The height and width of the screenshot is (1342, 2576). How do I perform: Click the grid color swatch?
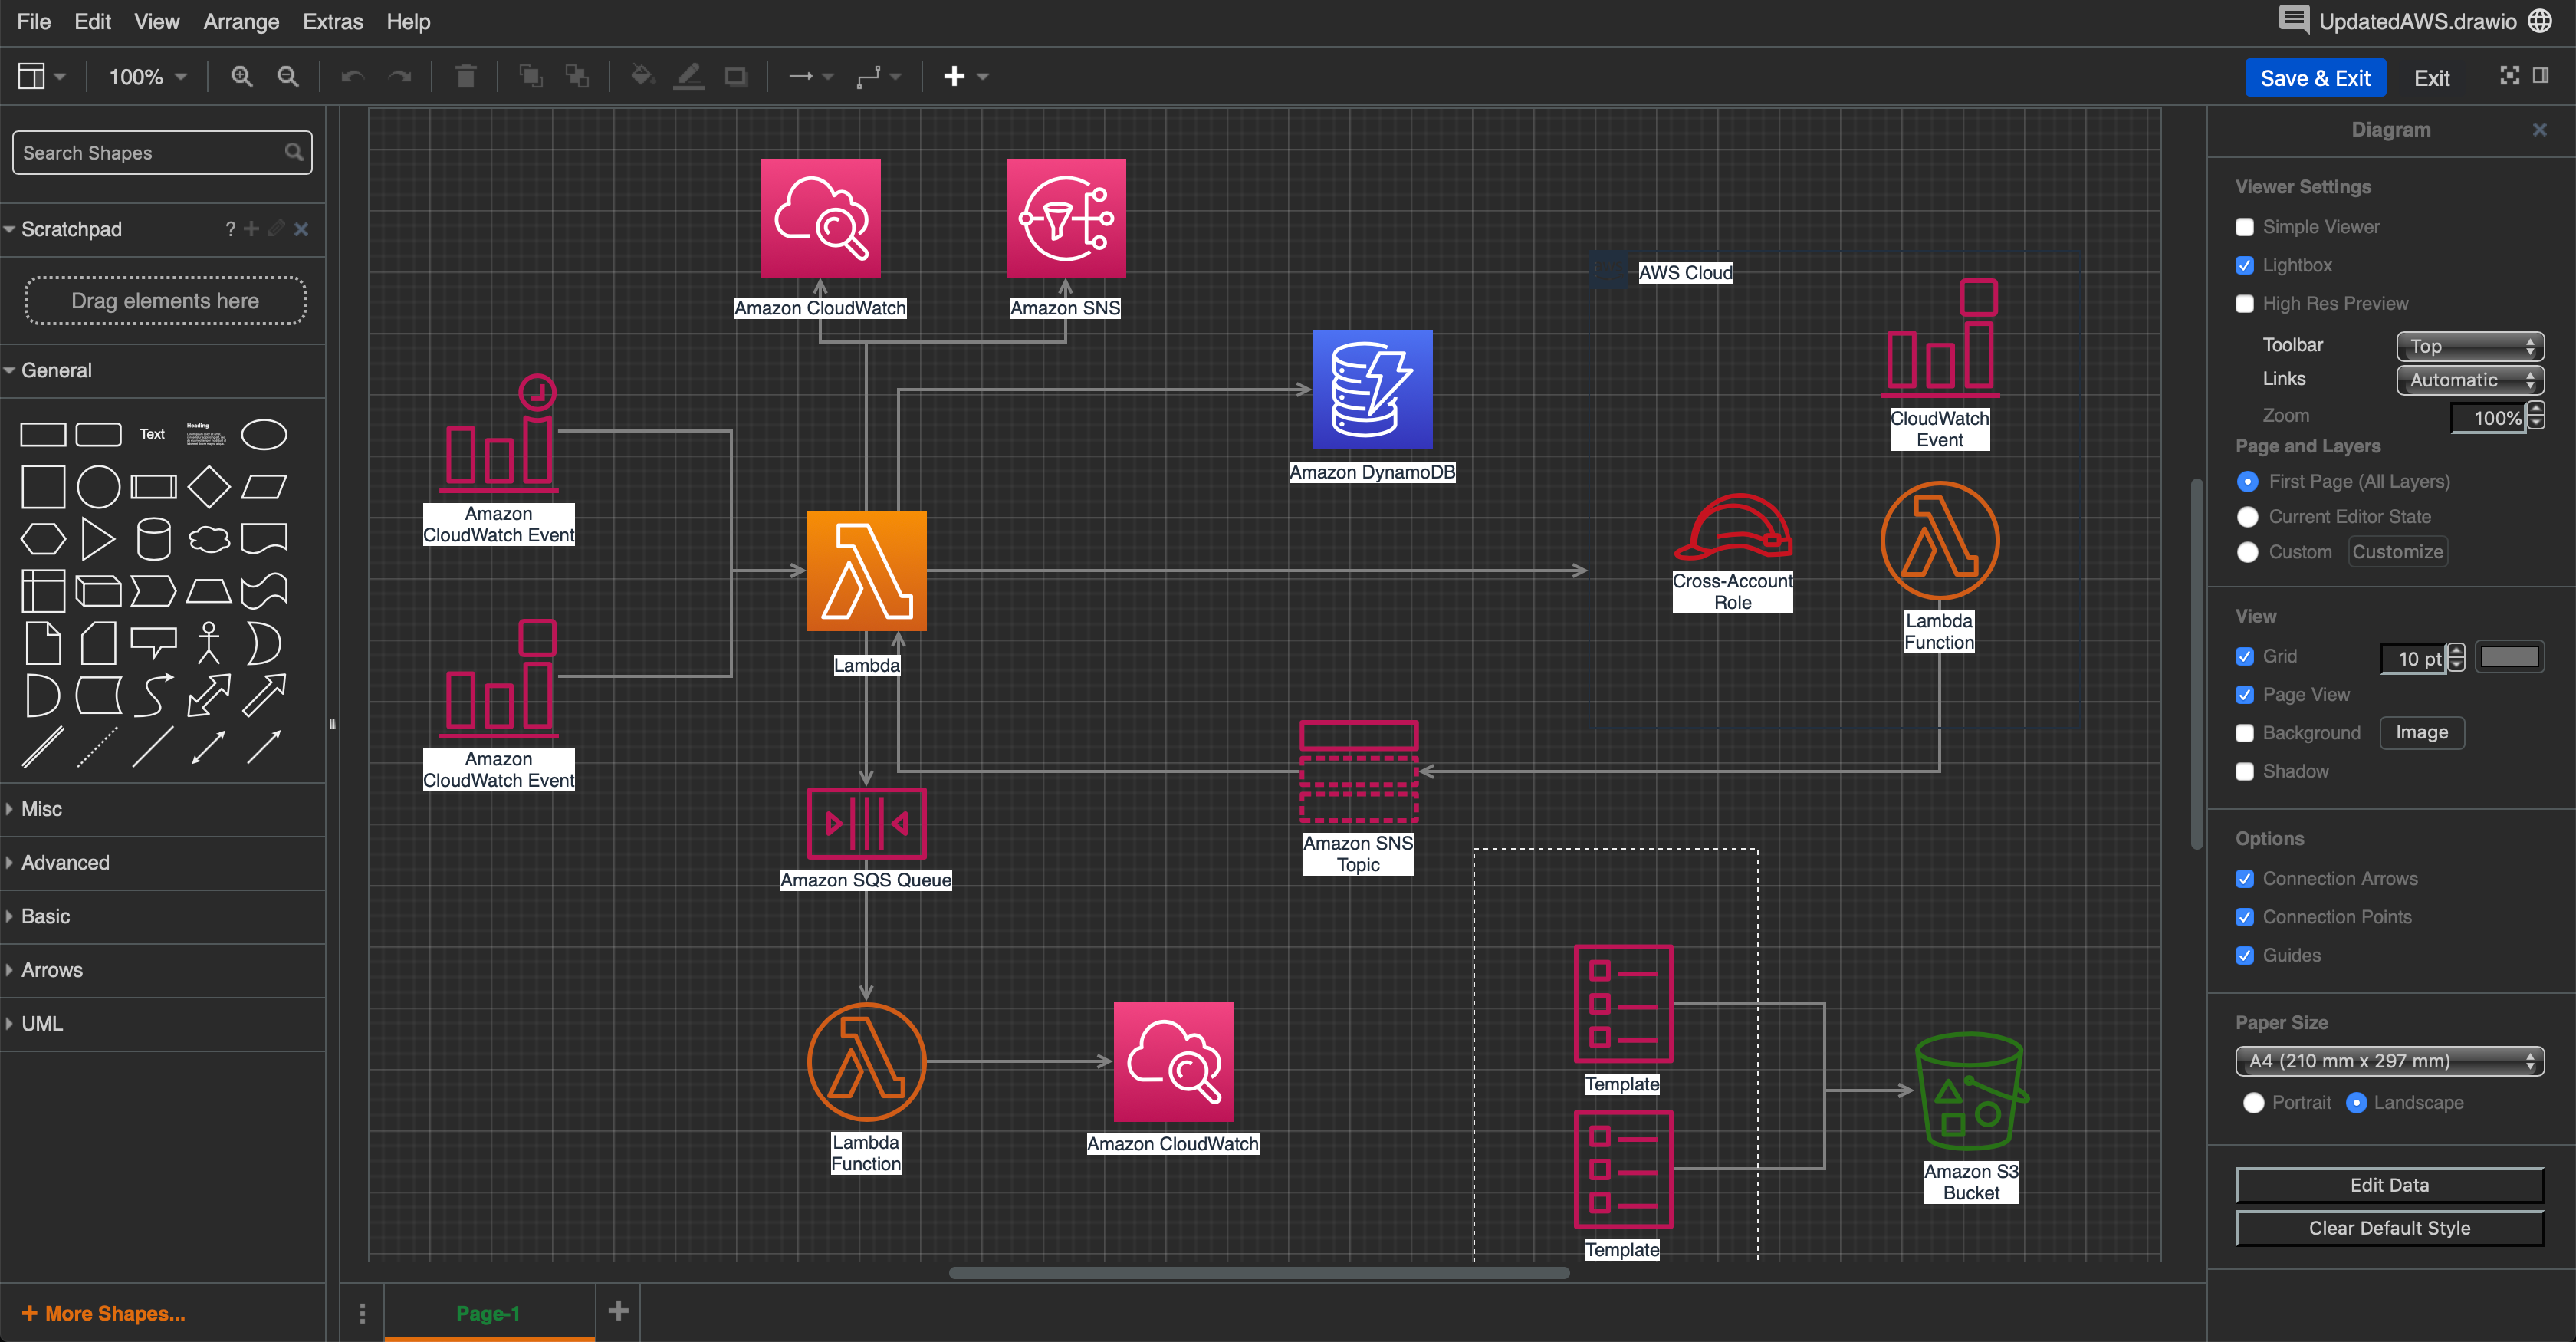point(2510,656)
